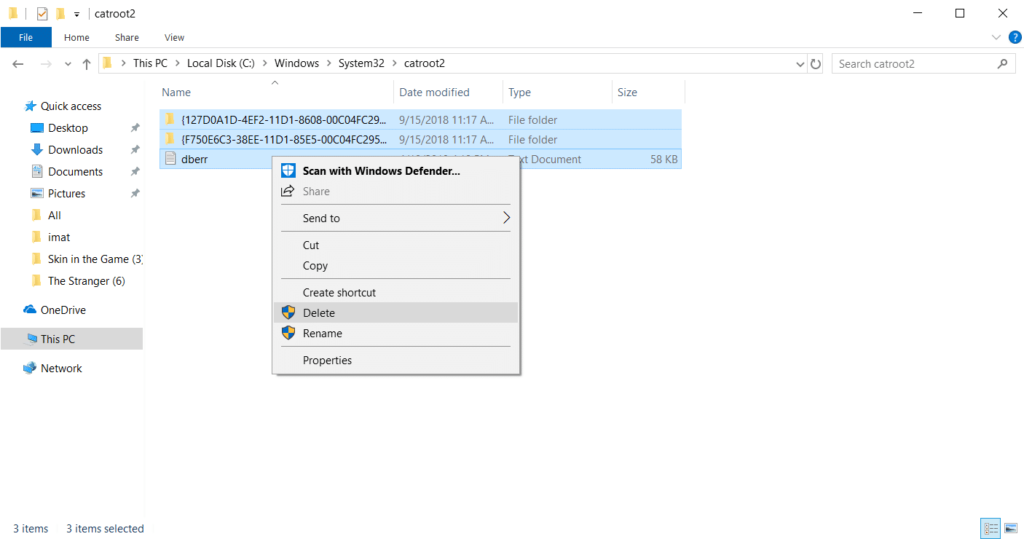Click This PC in the address breadcrumb

[x=150, y=63]
